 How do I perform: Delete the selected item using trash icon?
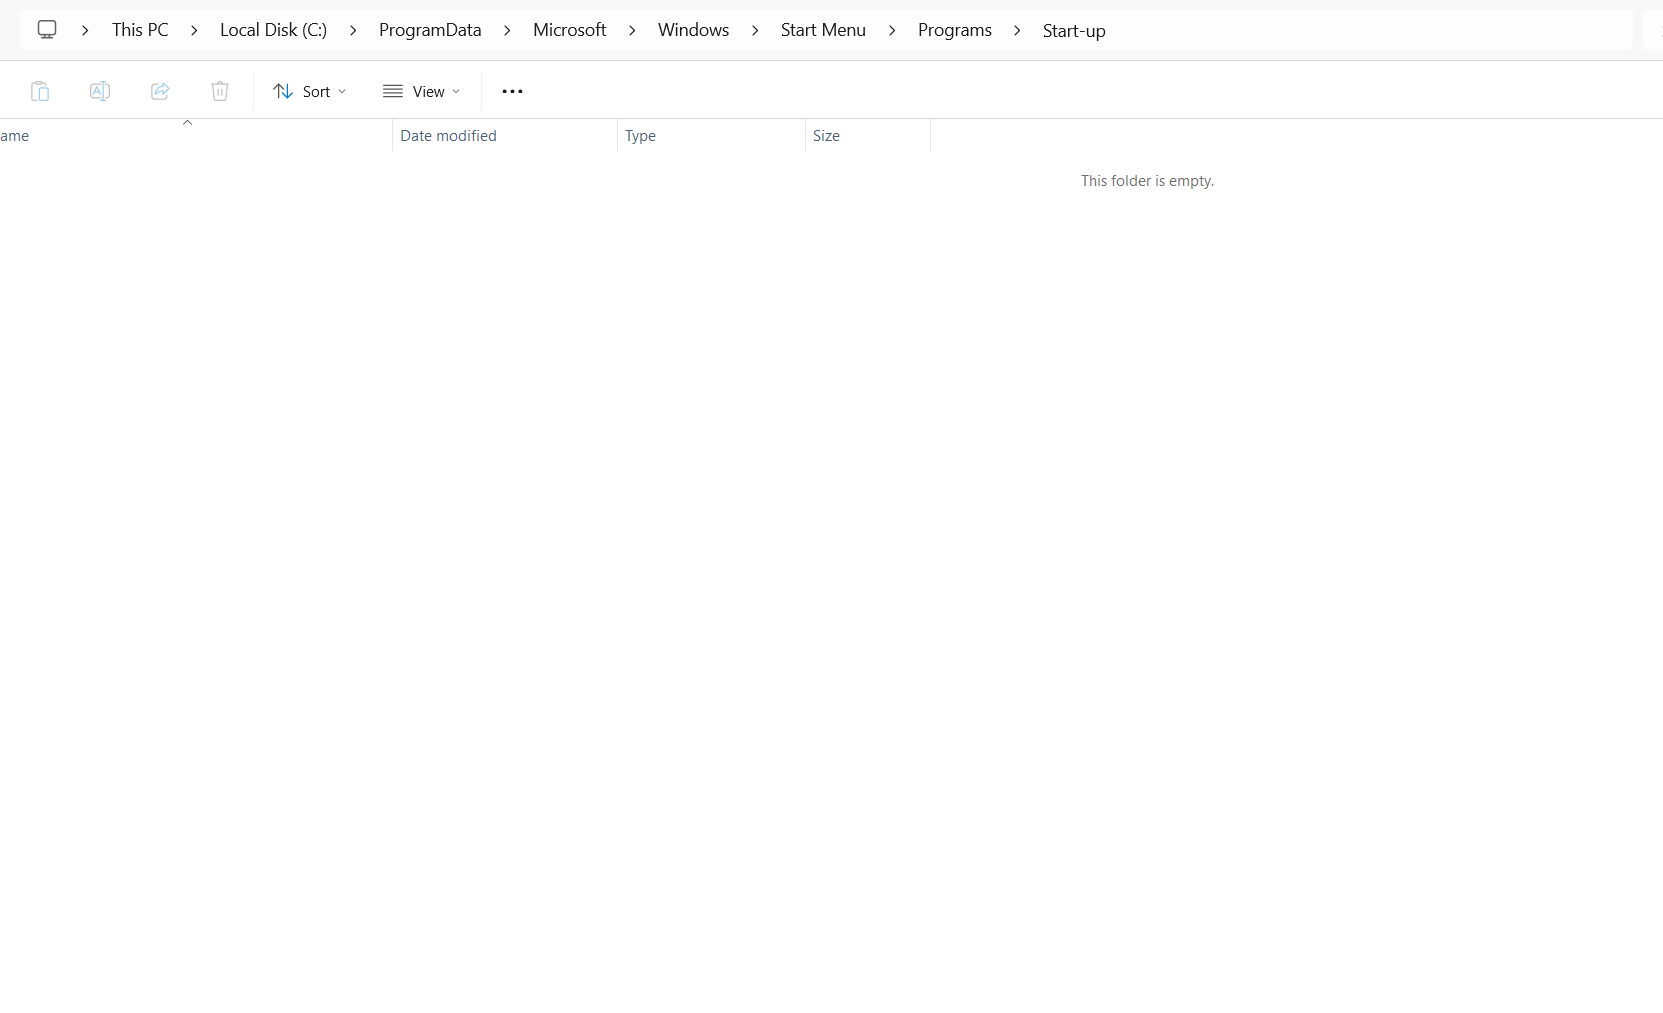(219, 91)
